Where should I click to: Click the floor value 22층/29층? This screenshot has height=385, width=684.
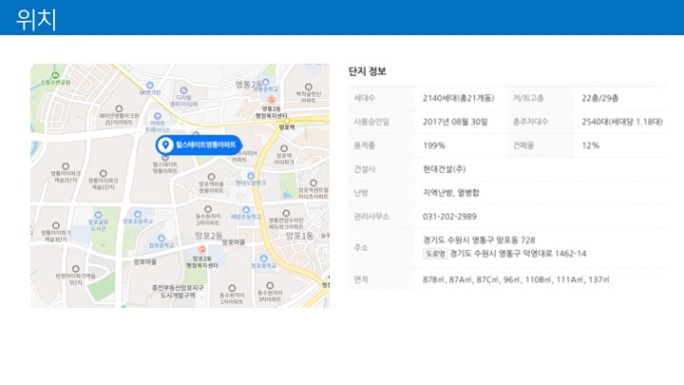point(600,98)
